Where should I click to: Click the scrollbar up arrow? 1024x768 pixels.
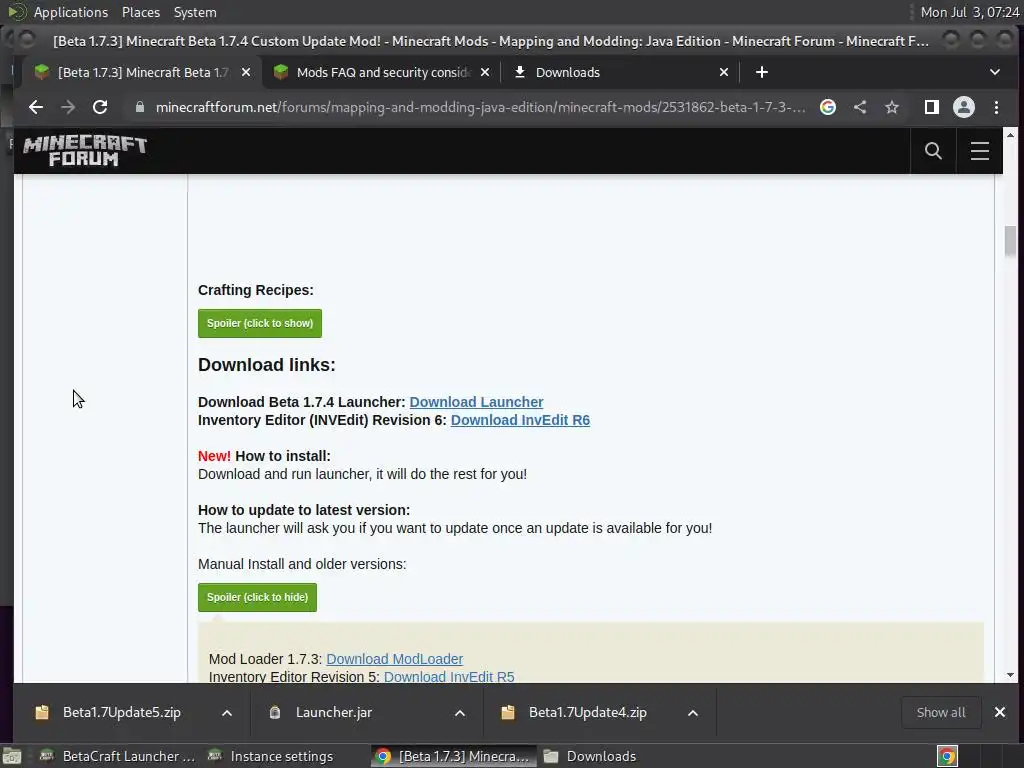1010,135
